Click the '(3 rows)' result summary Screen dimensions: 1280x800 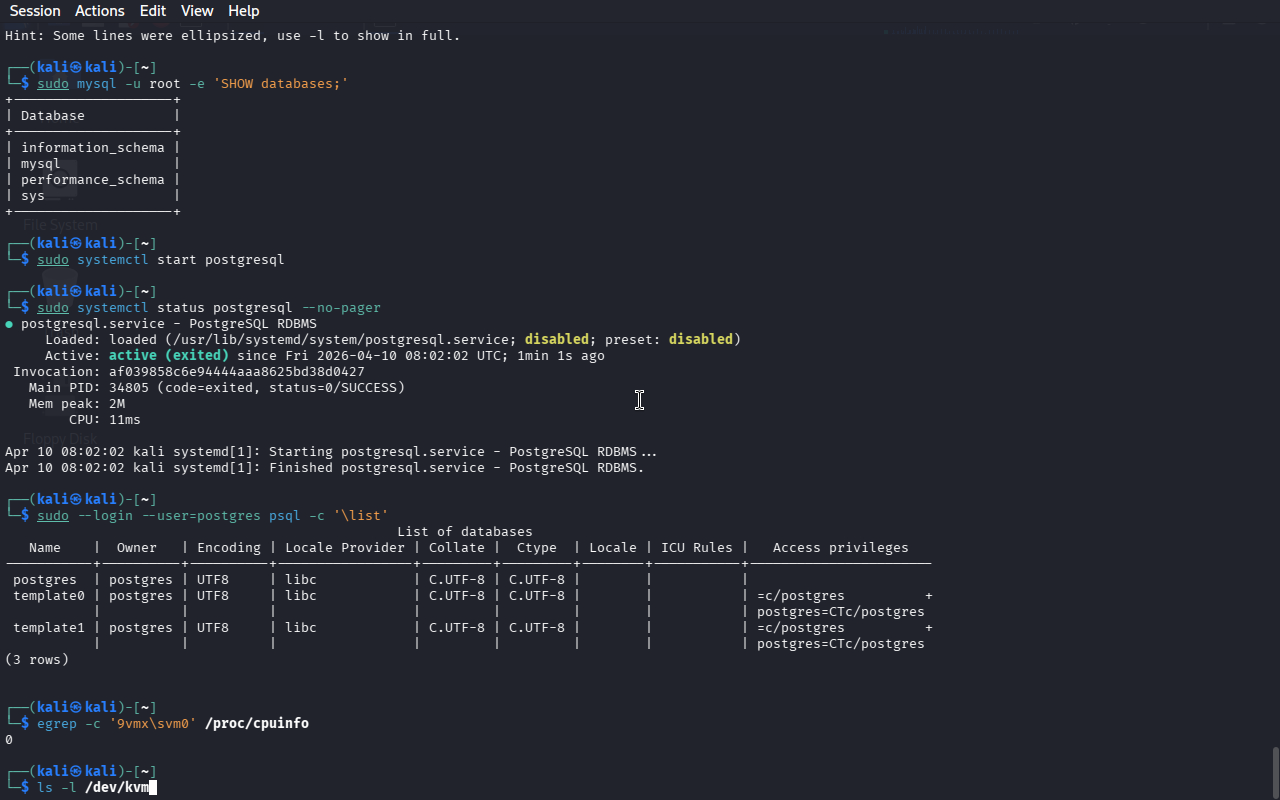coord(37,660)
